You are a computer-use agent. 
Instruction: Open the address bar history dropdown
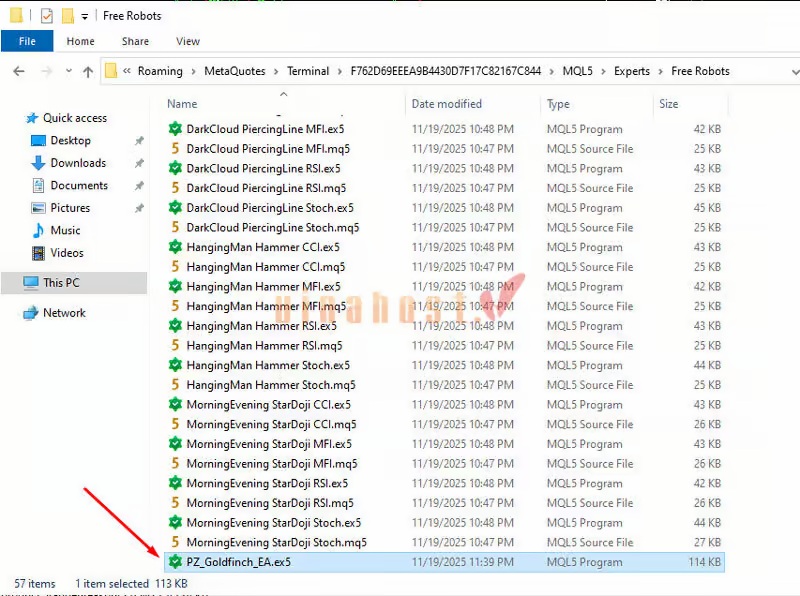(795, 72)
